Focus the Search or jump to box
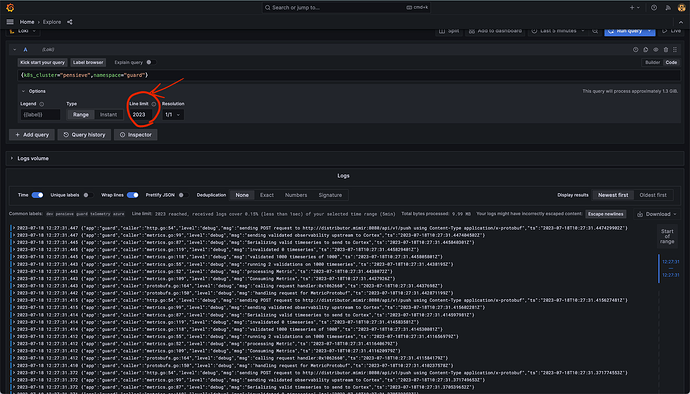690x394 pixels. (345, 7)
